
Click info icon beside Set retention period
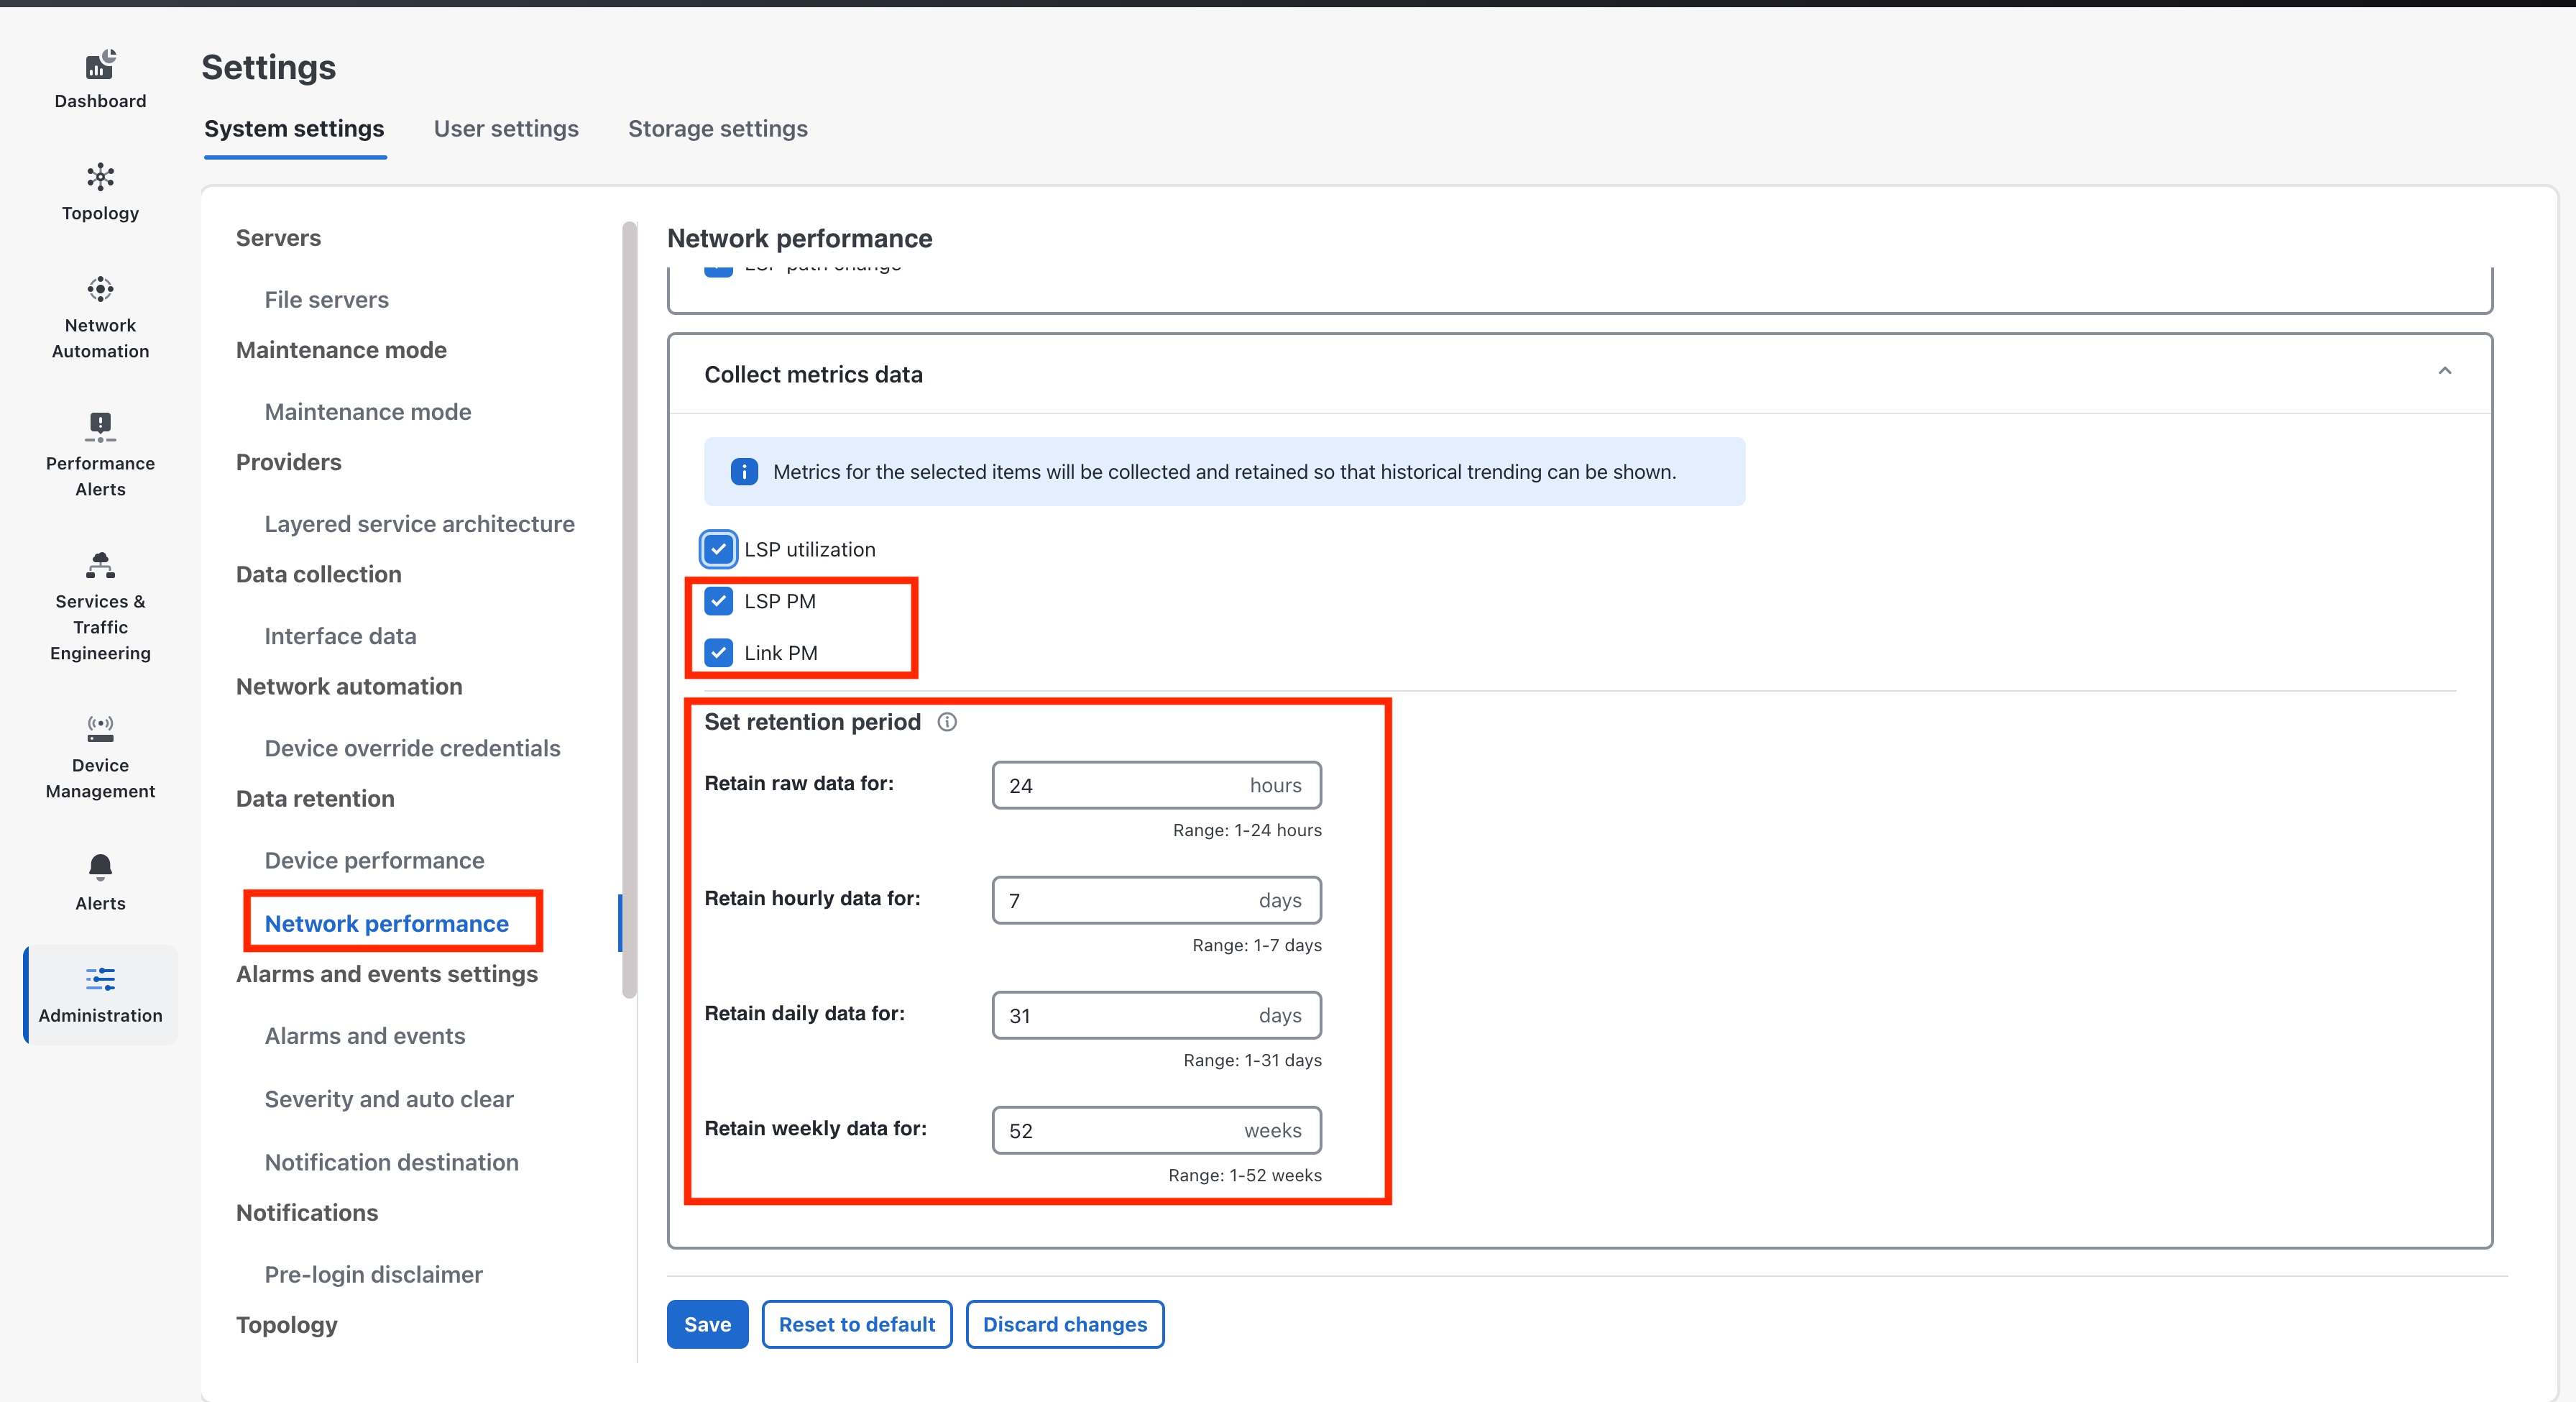947,722
